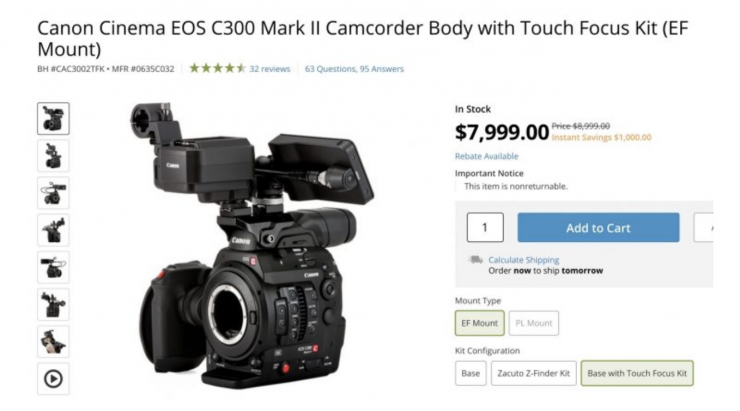Image resolution: width=740 pixels, height=411 pixels.
Task: Select the sixth camera thumbnail
Action: coord(53,304)
